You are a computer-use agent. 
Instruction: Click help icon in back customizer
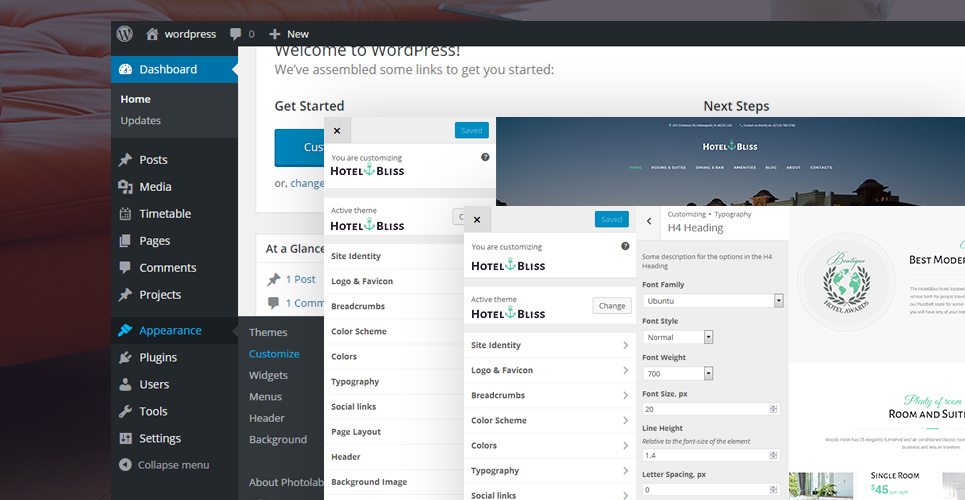point(485,157)
